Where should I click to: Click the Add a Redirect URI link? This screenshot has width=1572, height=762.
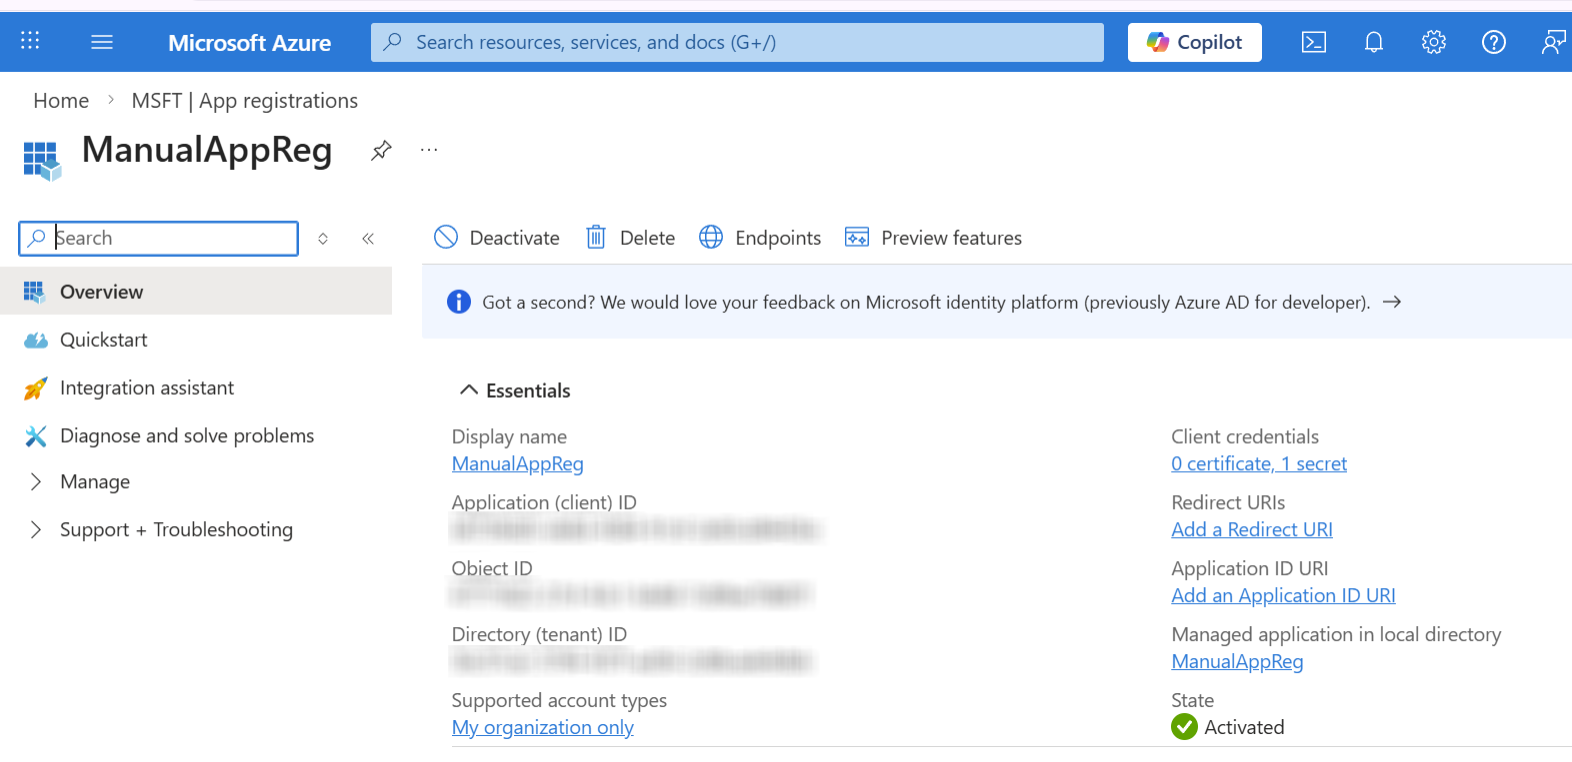click(1251, 530)
